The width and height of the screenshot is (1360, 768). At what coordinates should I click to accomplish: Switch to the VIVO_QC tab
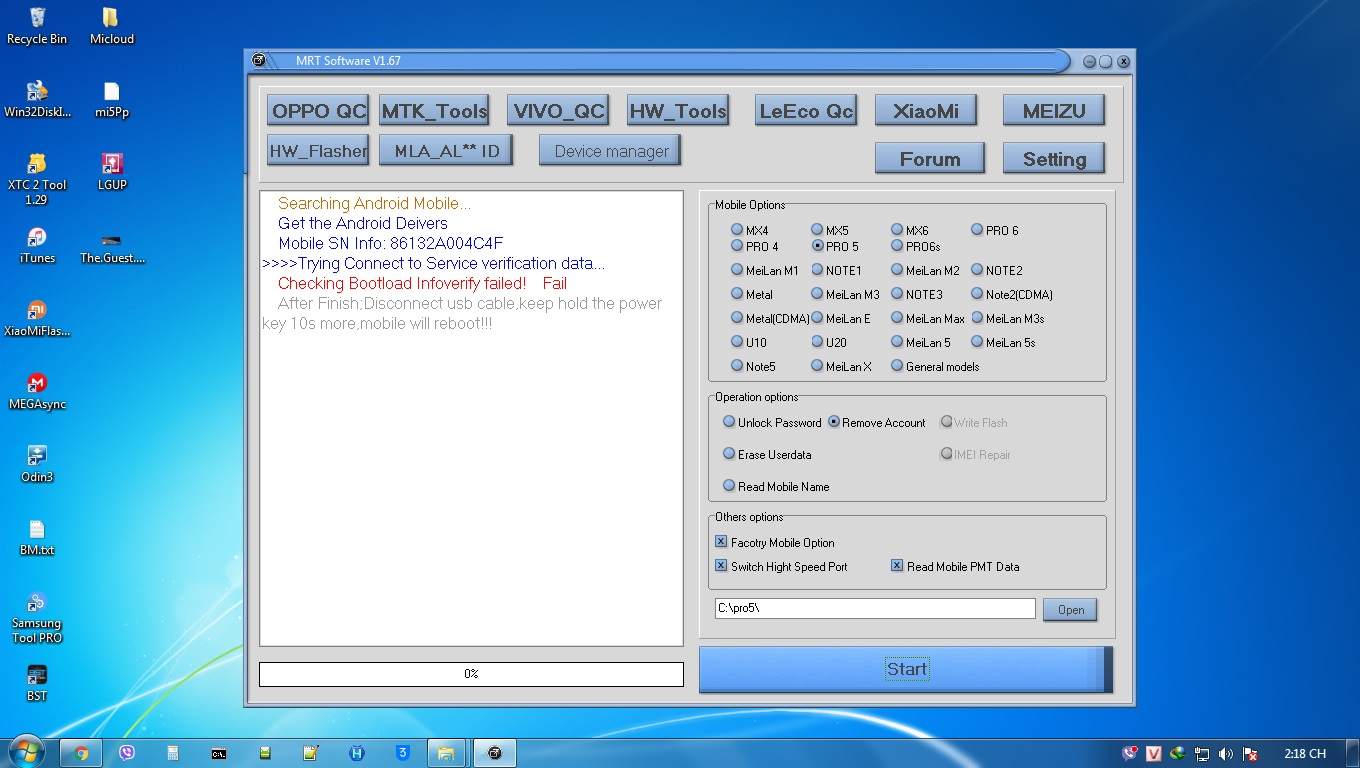coord(558,110)
